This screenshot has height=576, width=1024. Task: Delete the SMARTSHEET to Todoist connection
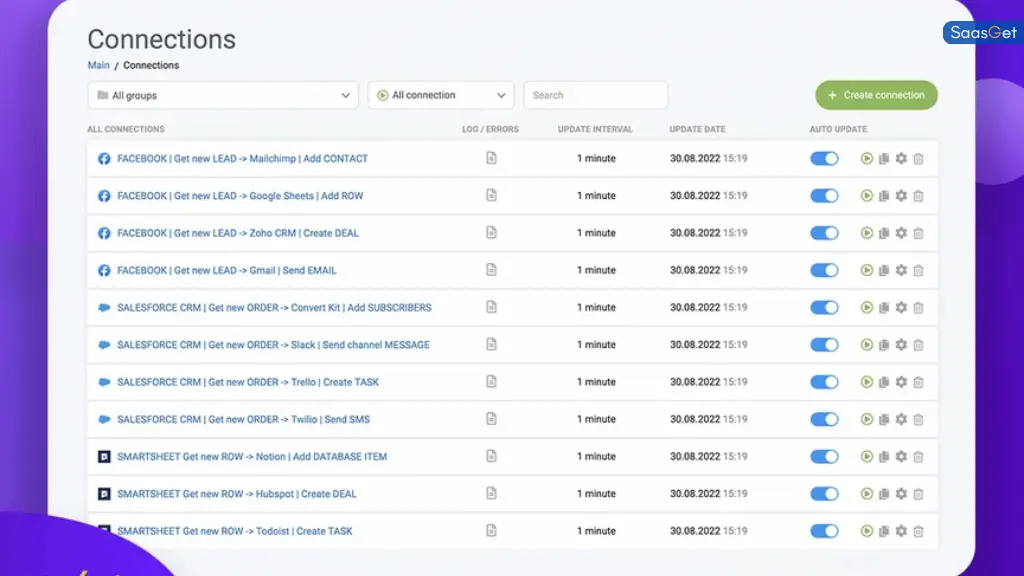click(918, 531)
